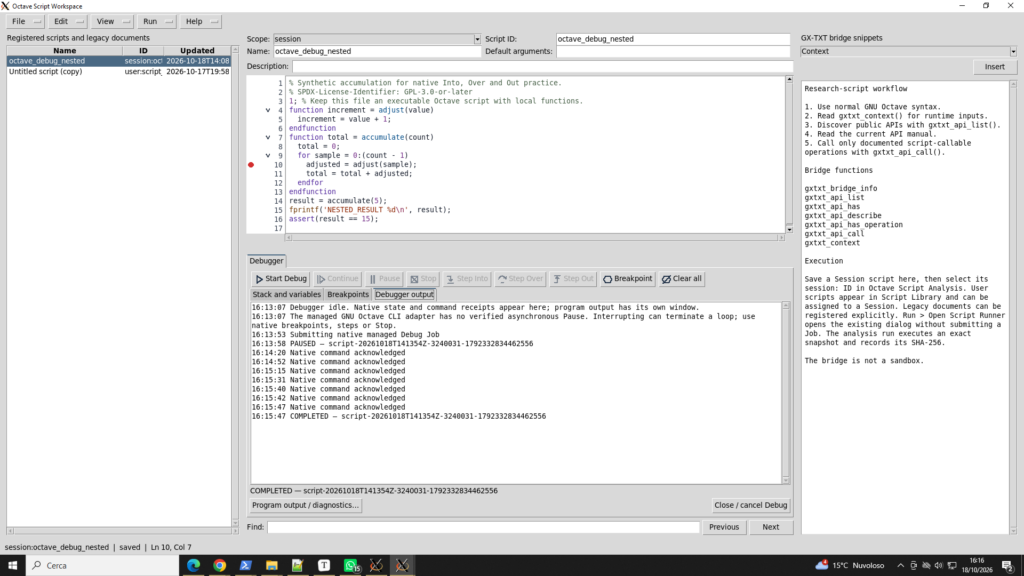Click line 14 accumulate(5) call in editor
This screenshot has height=576, width=1024.
pyautogui.click(x=357, y=200)
